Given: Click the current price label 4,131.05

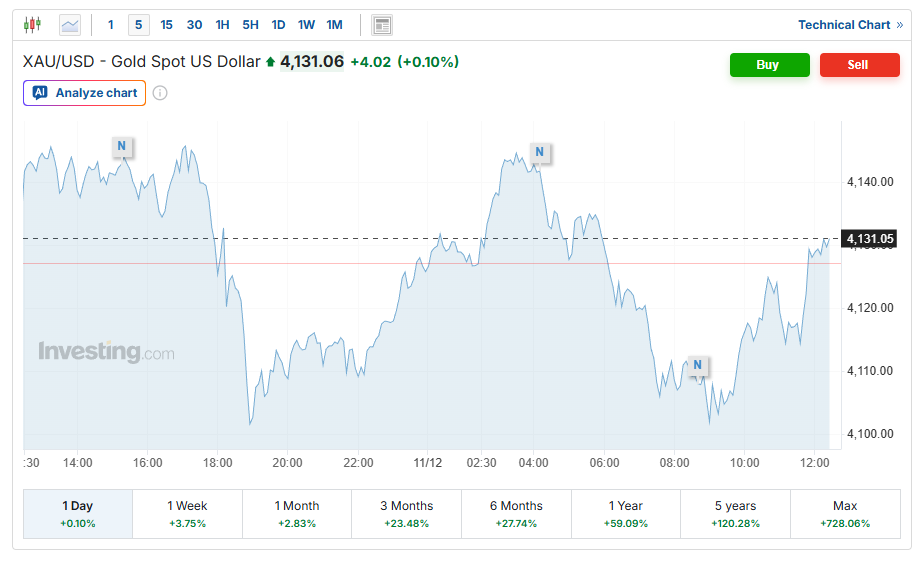Looking at the screenshot, I should (869, 238).
